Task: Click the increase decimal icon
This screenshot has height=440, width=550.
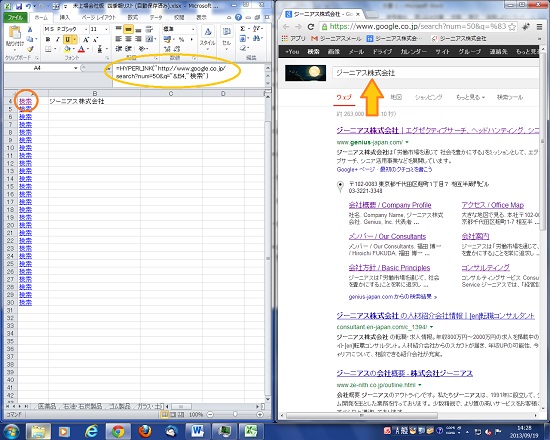Action: coord(167,49)
